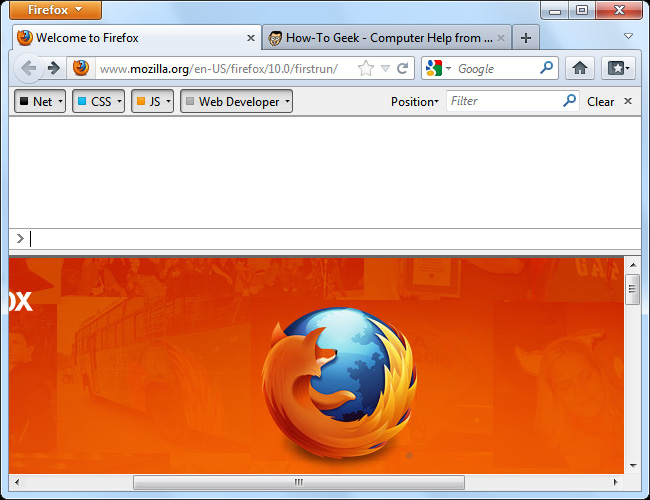650x500 pixels.
Task: Open the URL history dropdown arrow
Action: click(385, 68)
